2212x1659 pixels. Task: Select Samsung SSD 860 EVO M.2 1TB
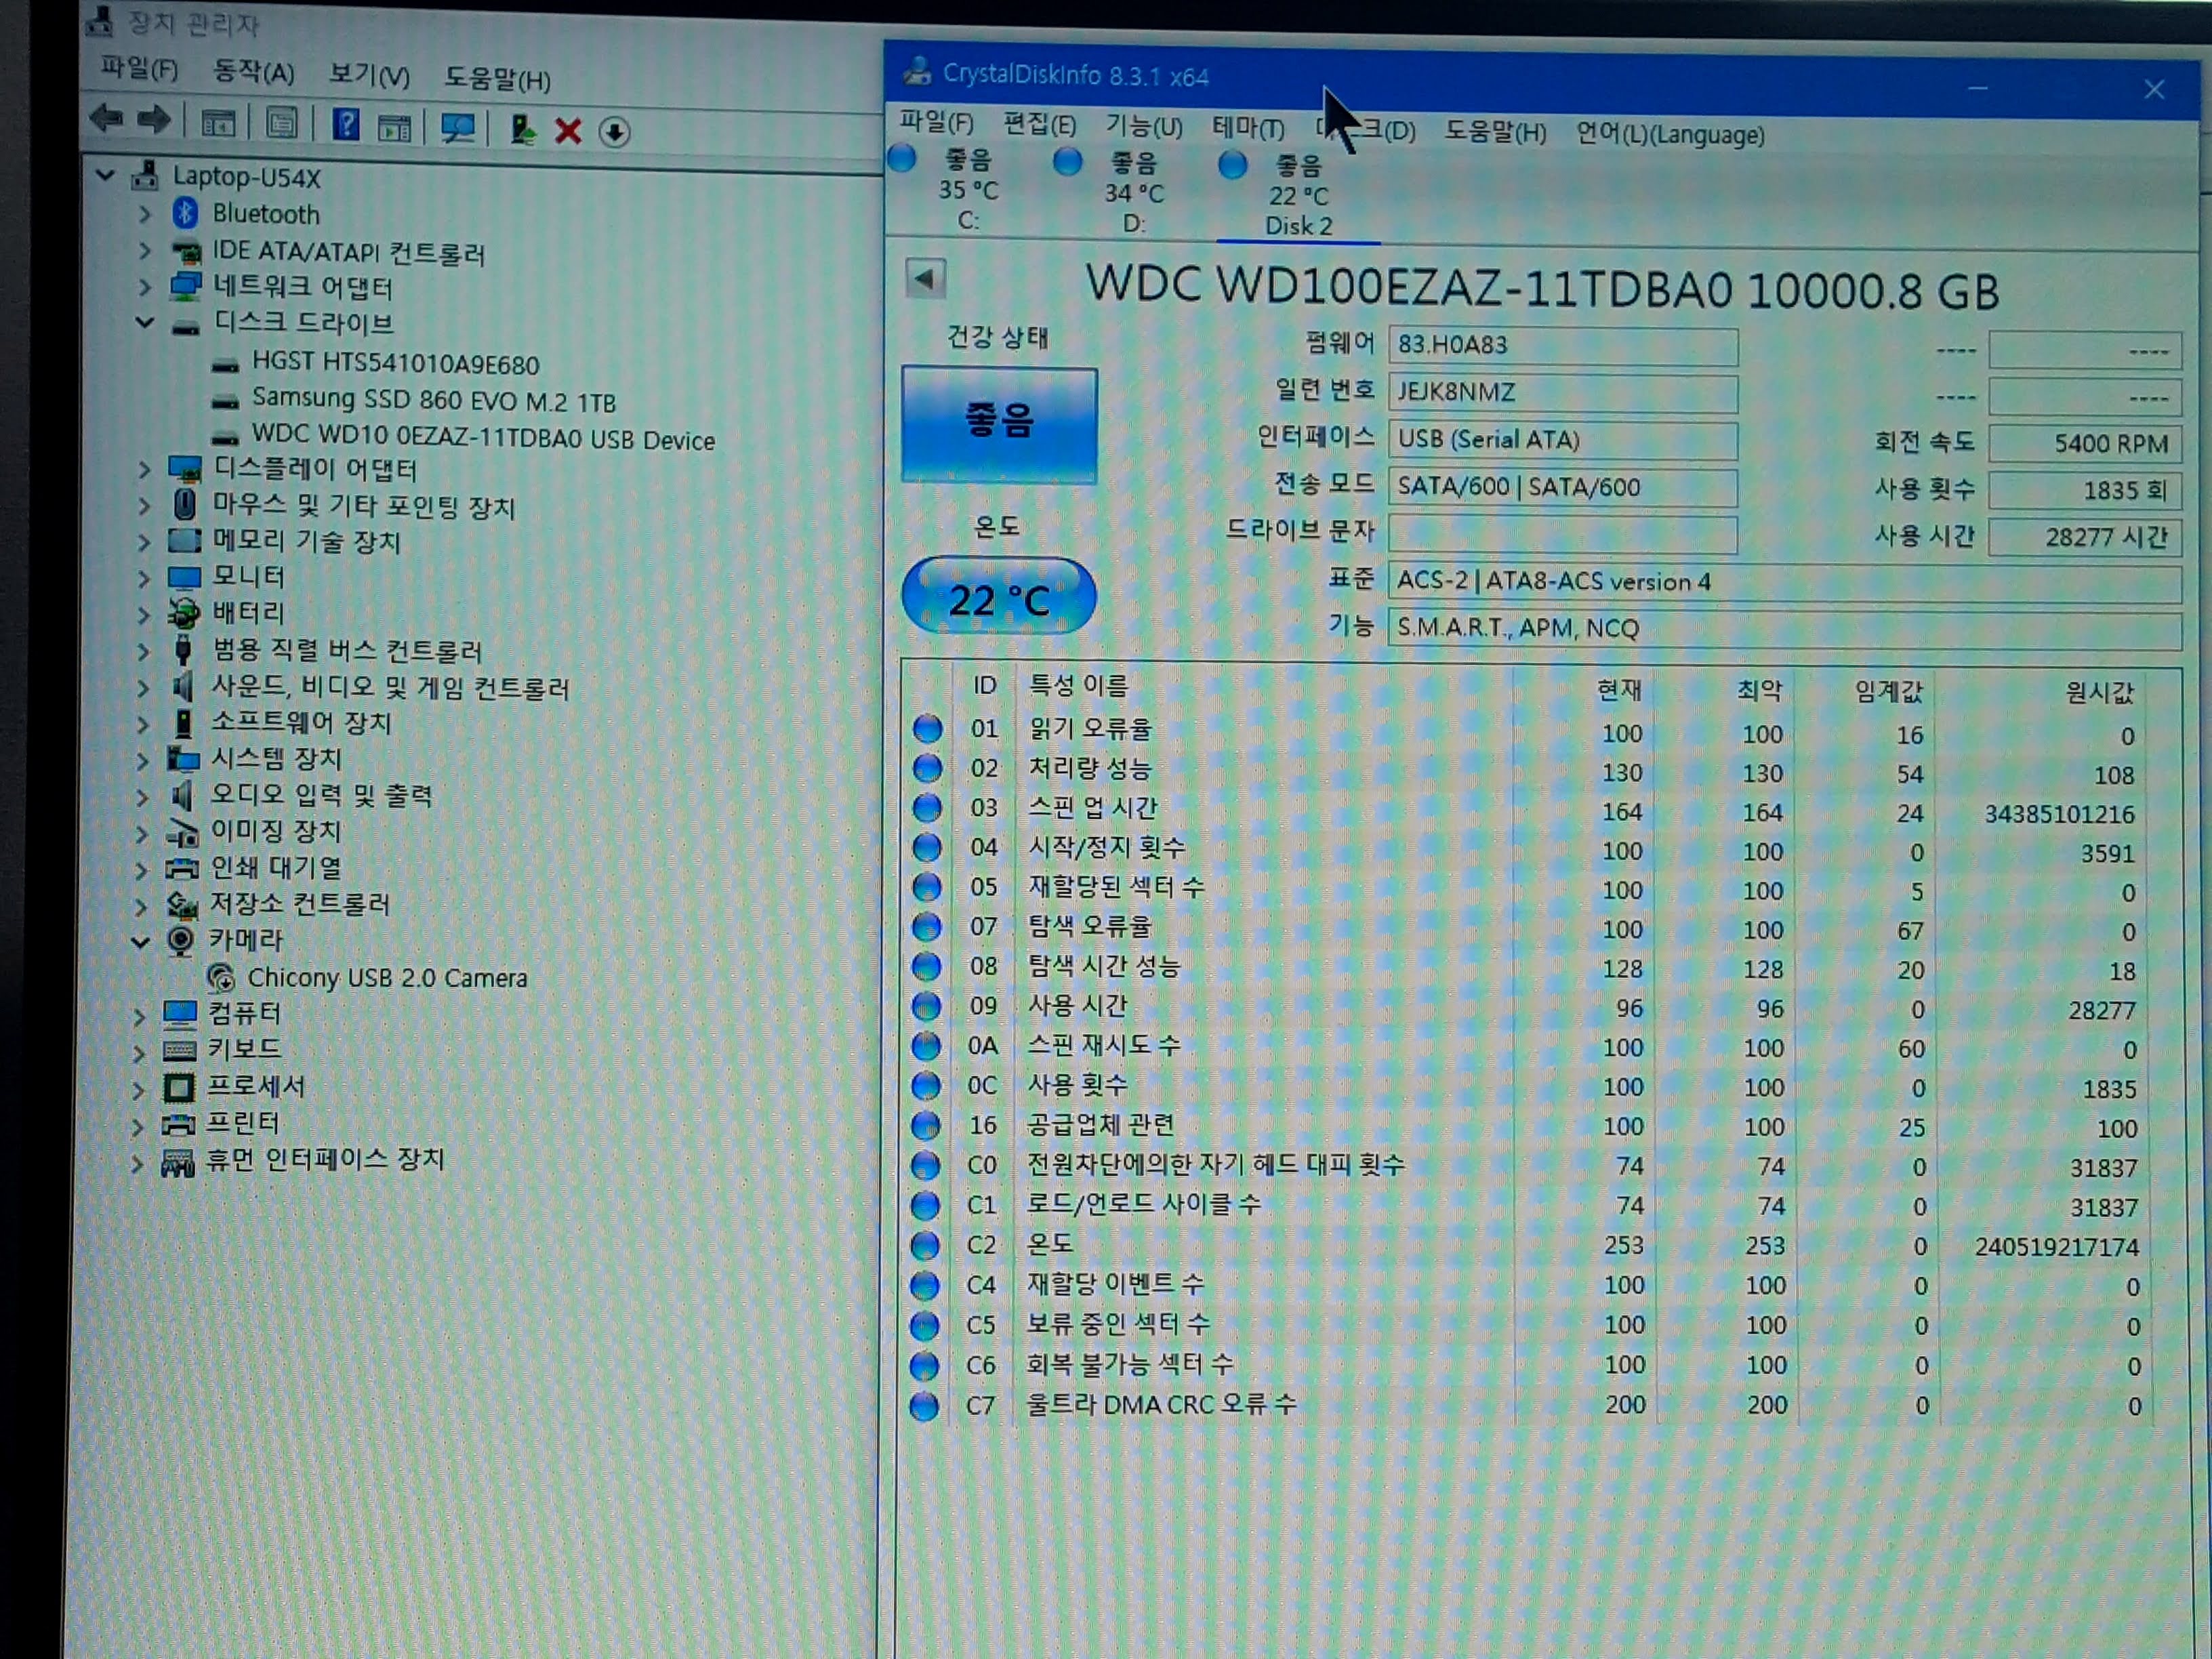pos(434,400)
